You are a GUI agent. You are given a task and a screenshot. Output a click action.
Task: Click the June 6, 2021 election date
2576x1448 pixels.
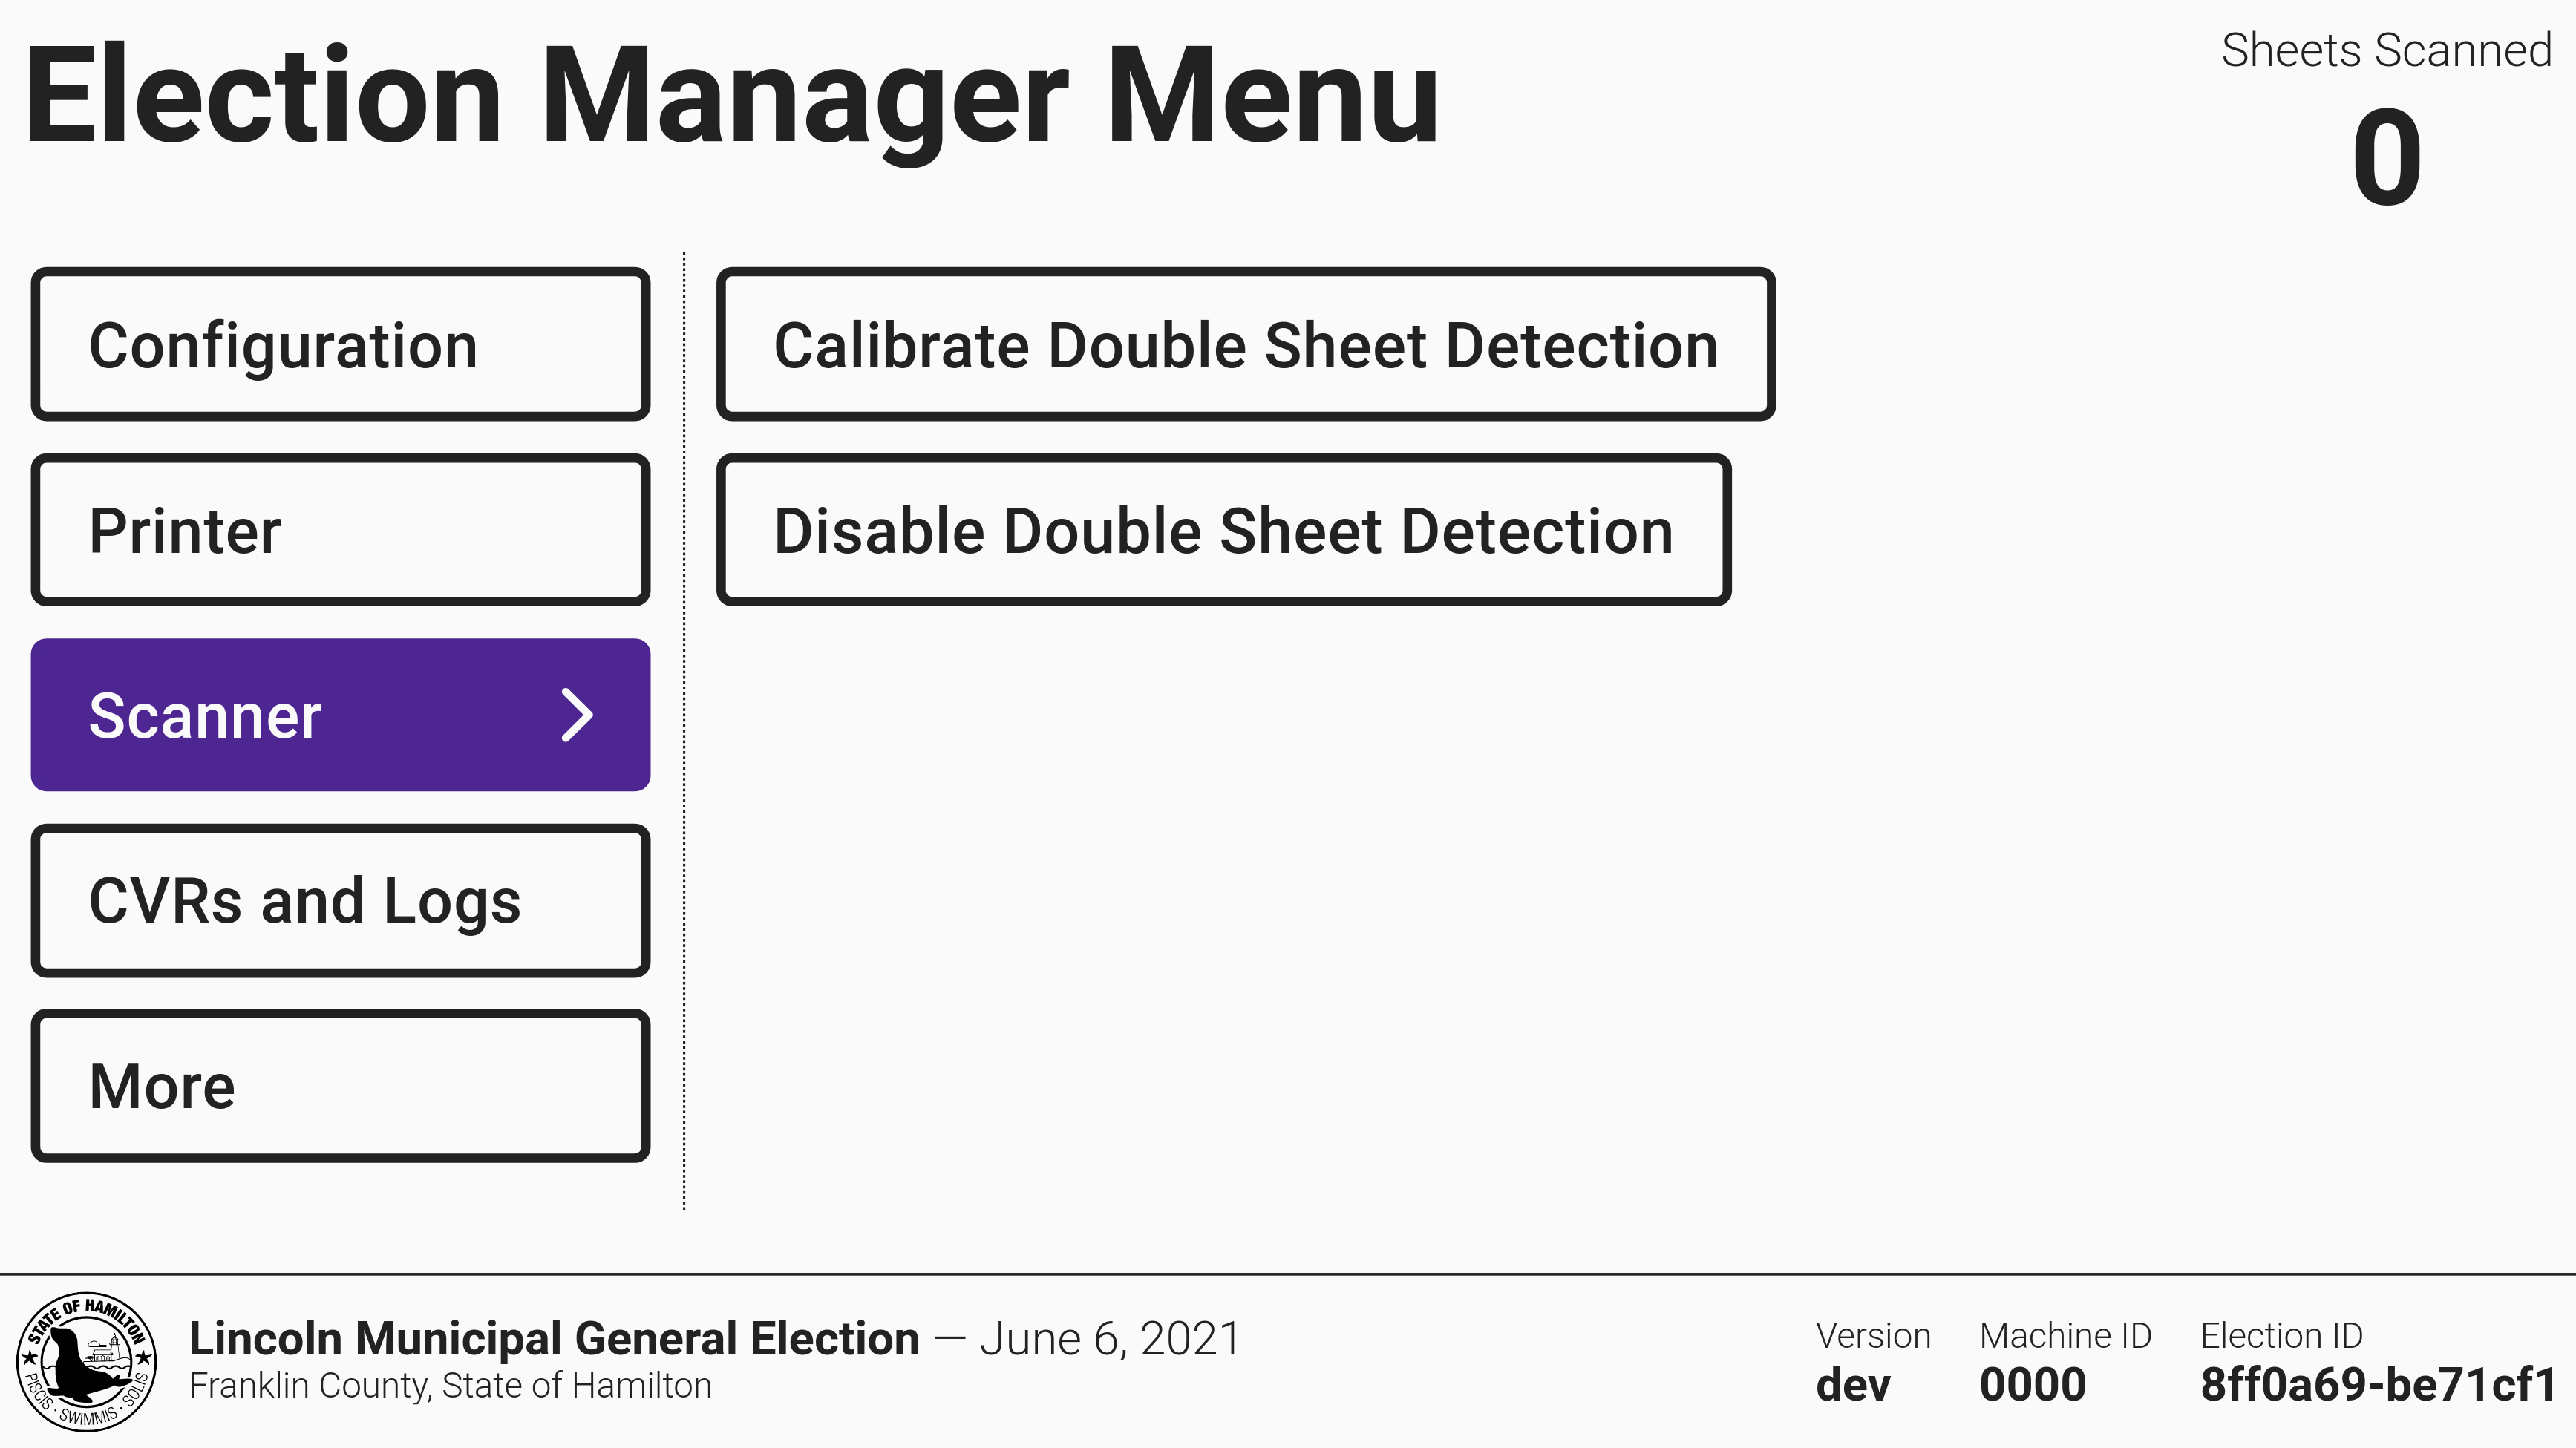[x=1110, y=1339]
